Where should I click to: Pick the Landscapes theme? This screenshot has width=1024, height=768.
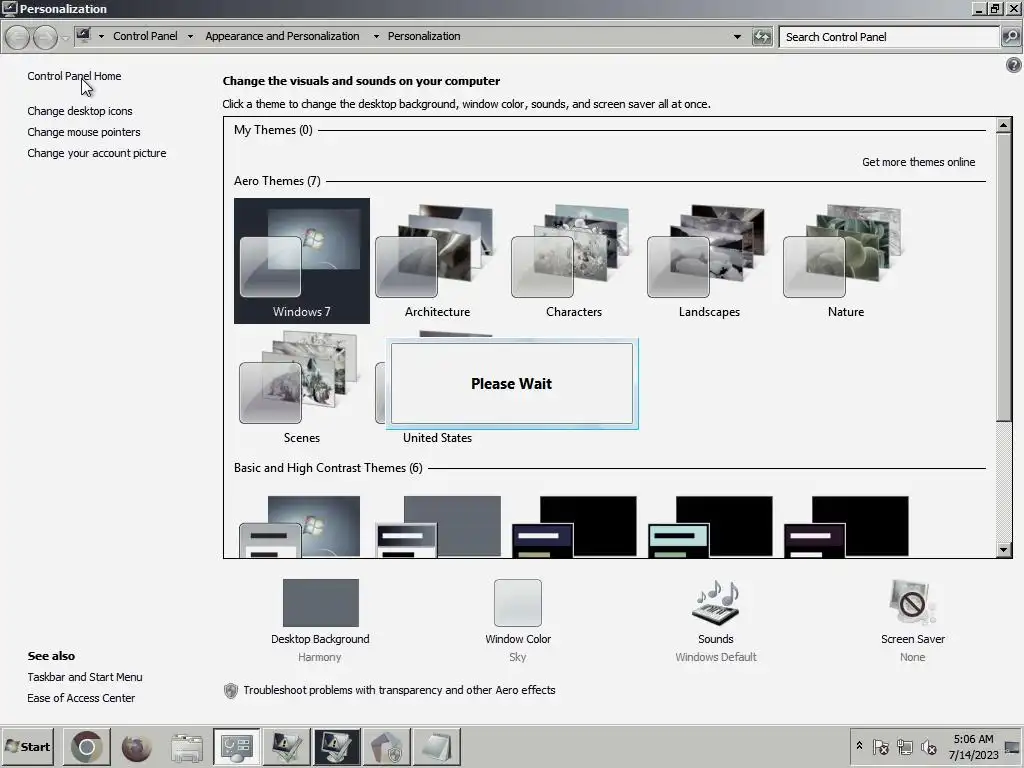tap(709, 261)
